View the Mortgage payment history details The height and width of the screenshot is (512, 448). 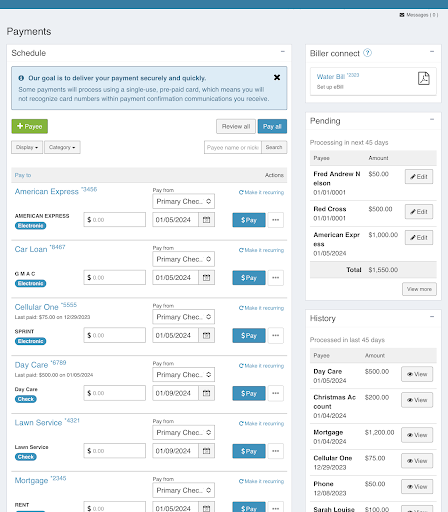[417, 435]
